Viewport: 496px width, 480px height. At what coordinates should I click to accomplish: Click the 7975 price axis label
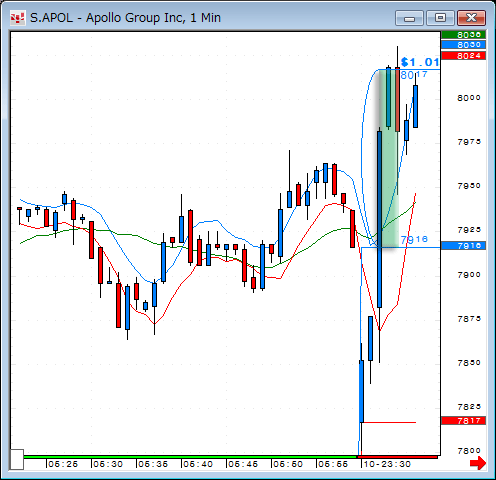[469, 142]
